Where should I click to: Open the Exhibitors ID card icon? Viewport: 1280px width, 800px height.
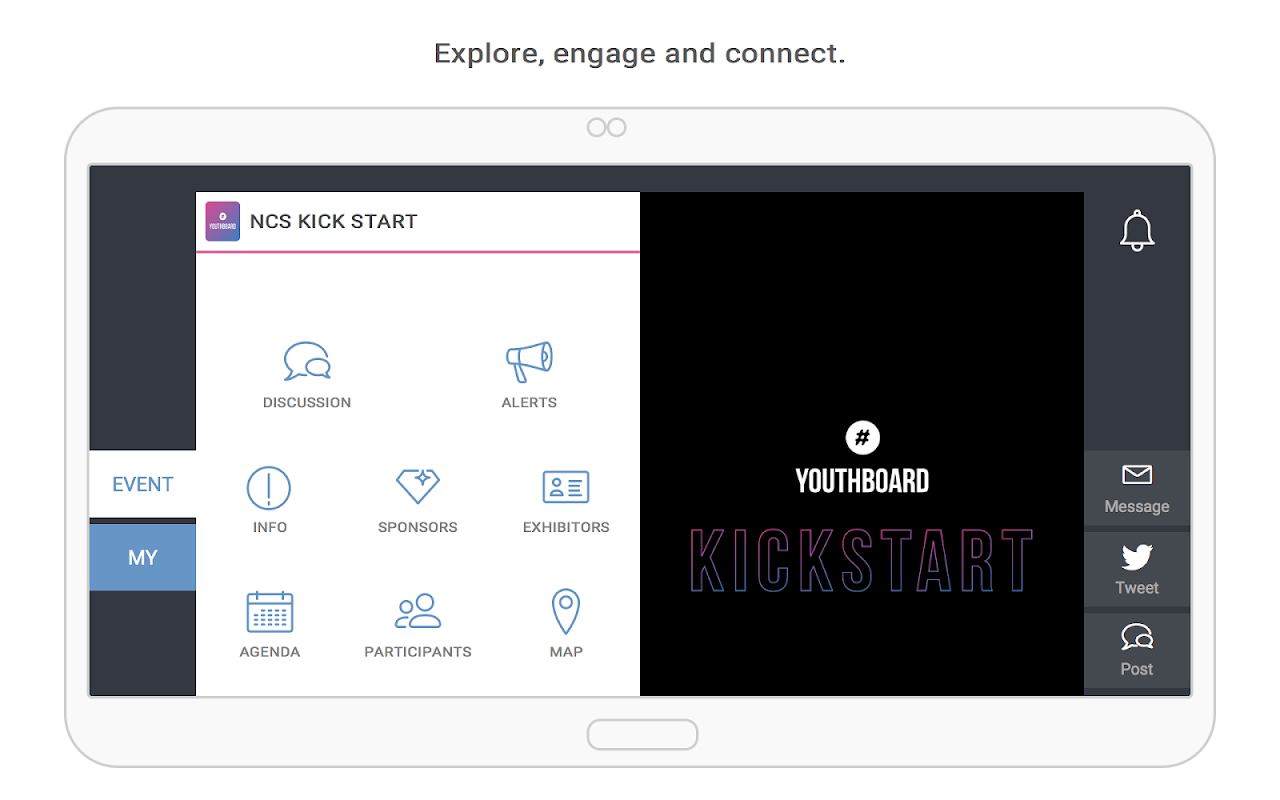(566, 487)
